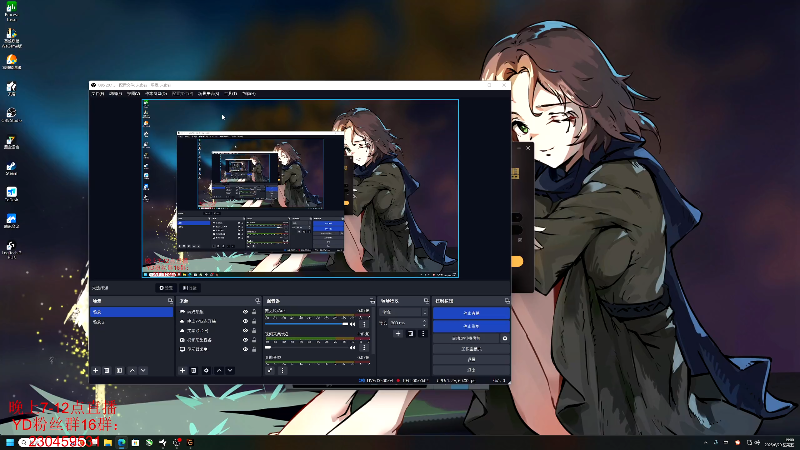Remove the selected source using the Sources dock trash icon
Screen dimensions: 800x450
point(194,370)
